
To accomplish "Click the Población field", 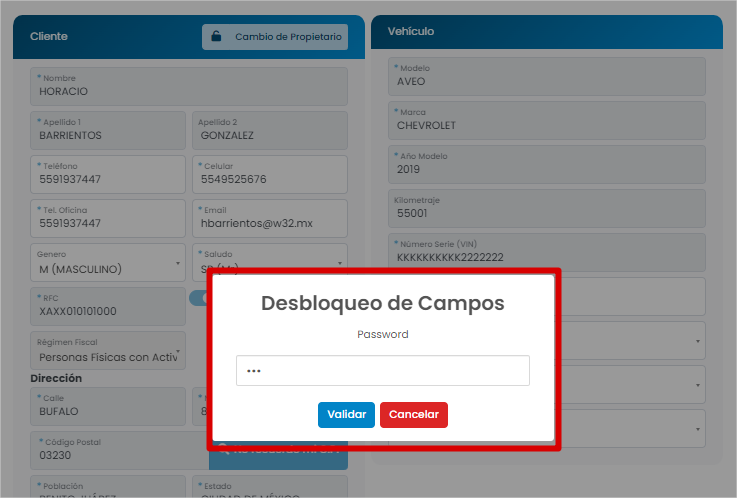I will pyautogui.click(x=108, y=487).
